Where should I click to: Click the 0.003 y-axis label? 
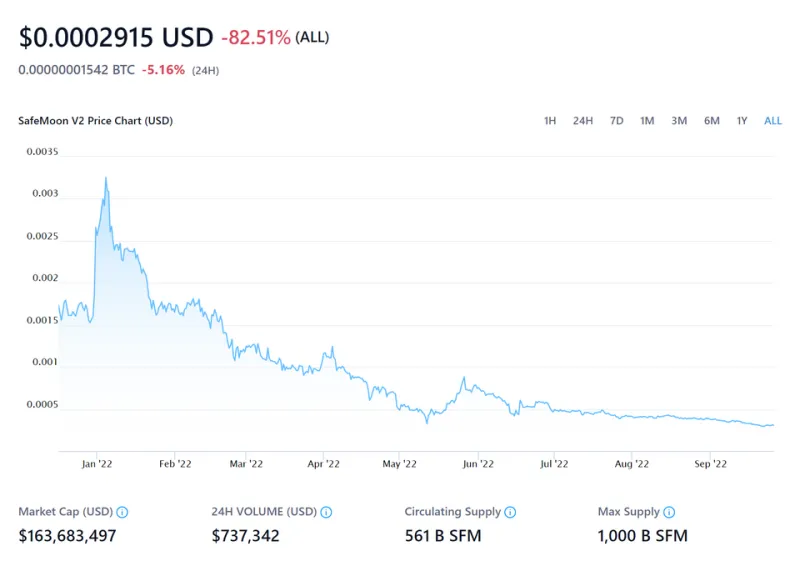(45, 193)
